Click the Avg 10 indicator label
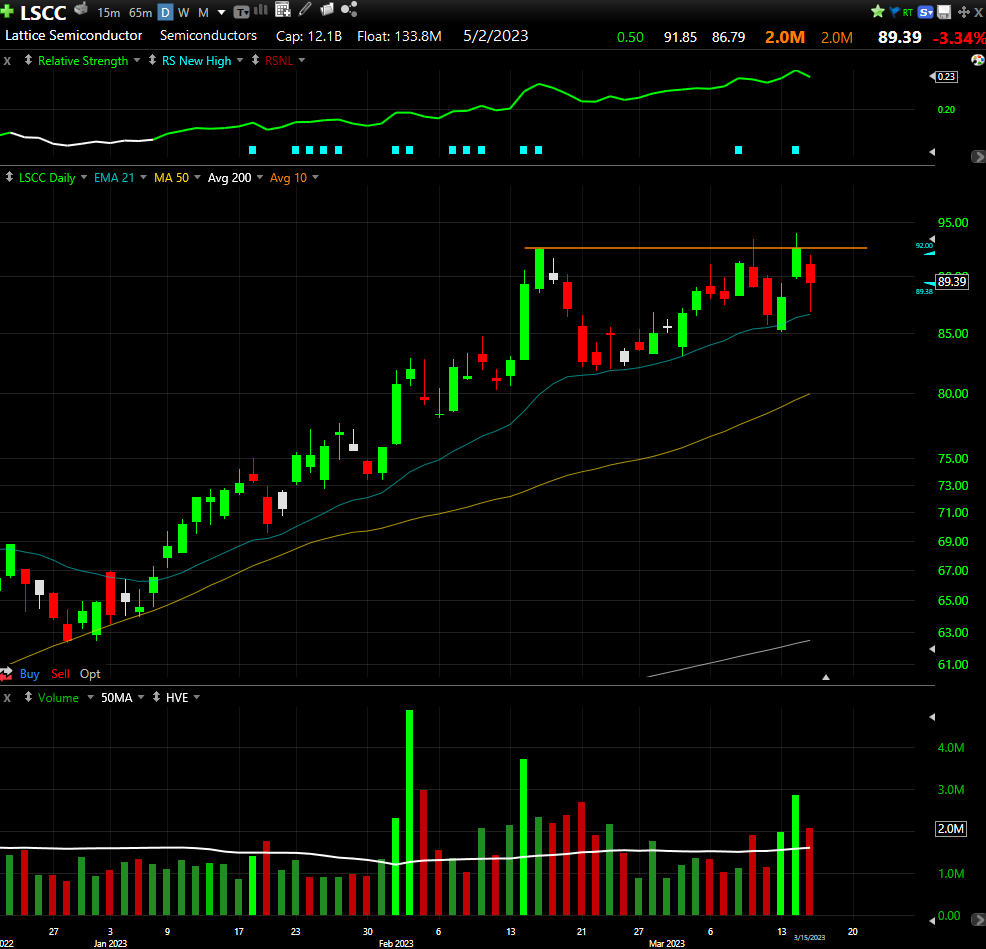 [x=288, y=178]
